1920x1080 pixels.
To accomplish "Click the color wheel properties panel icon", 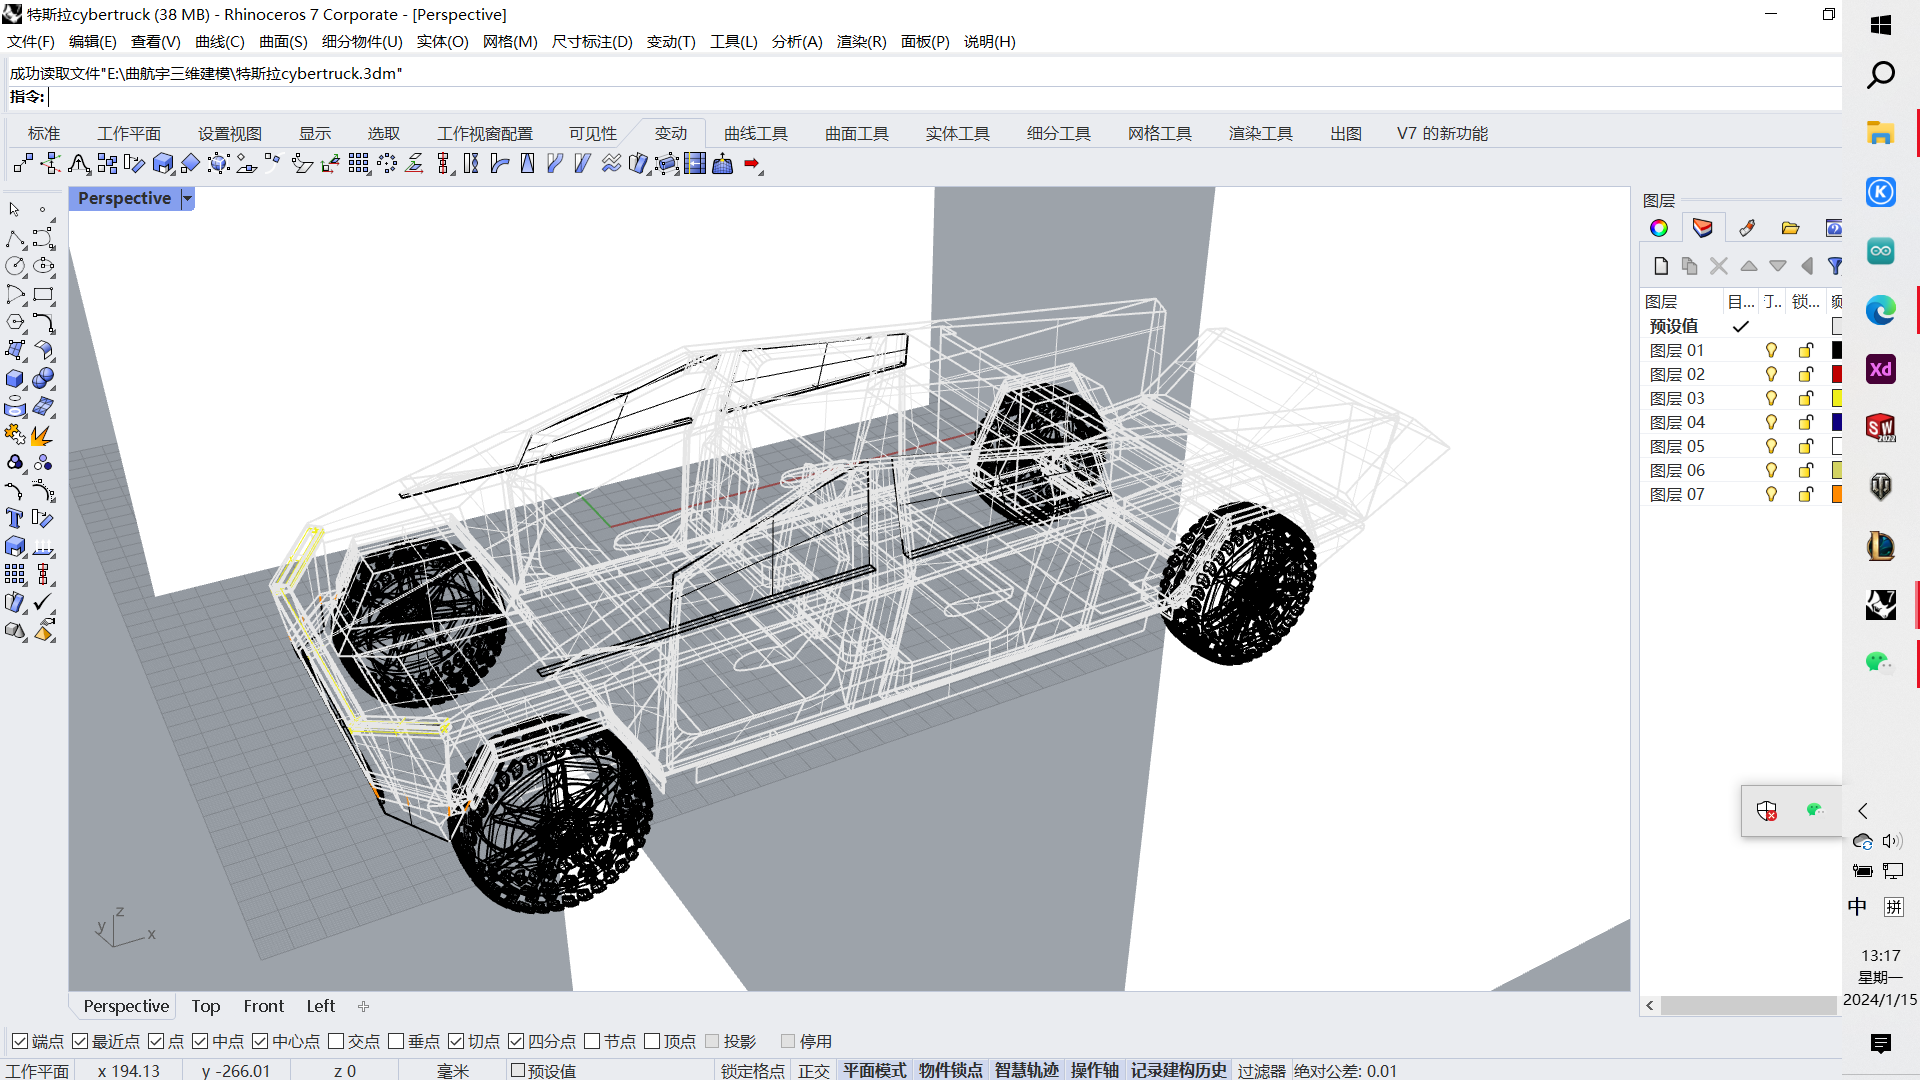I will (1659, 228).
